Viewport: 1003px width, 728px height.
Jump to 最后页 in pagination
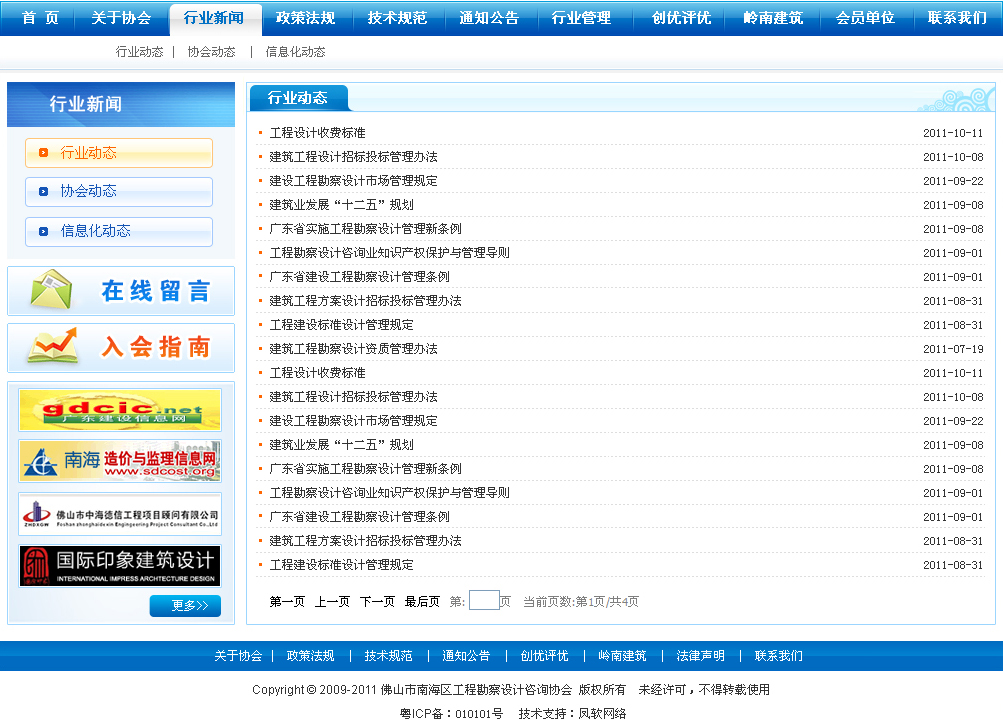tap(422, 602)
